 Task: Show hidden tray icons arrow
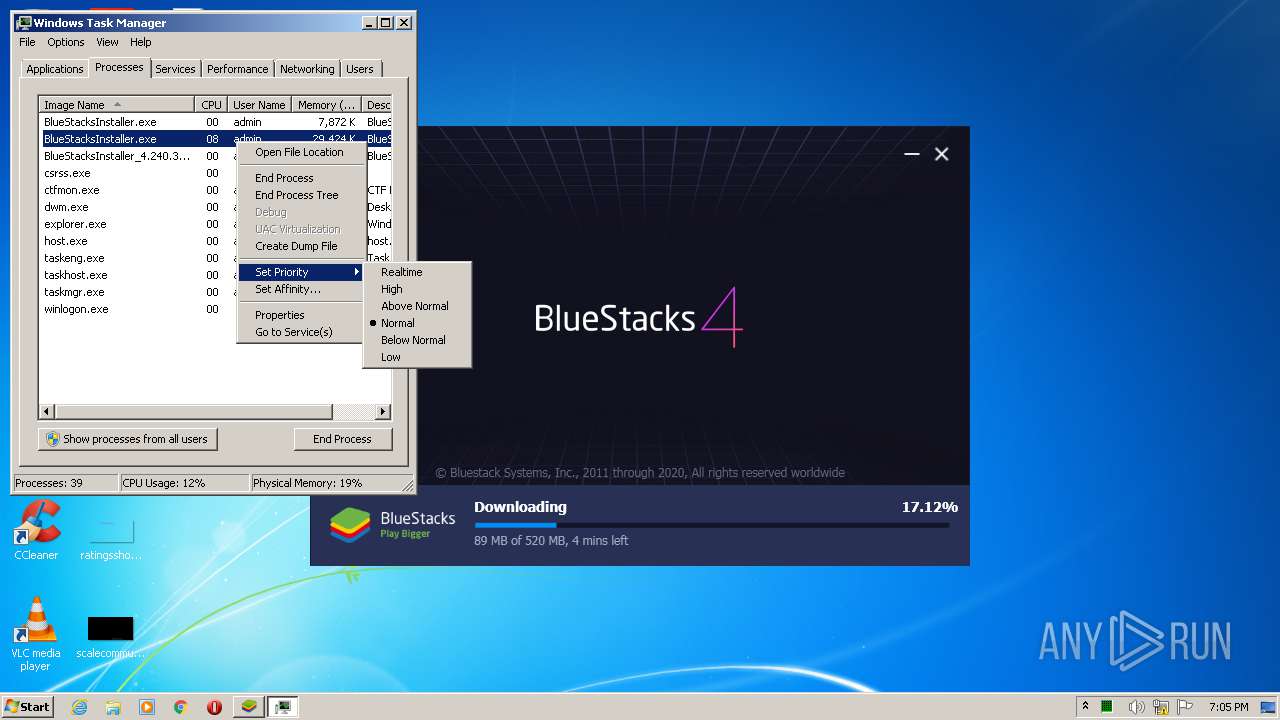[x=1085, y=706]
